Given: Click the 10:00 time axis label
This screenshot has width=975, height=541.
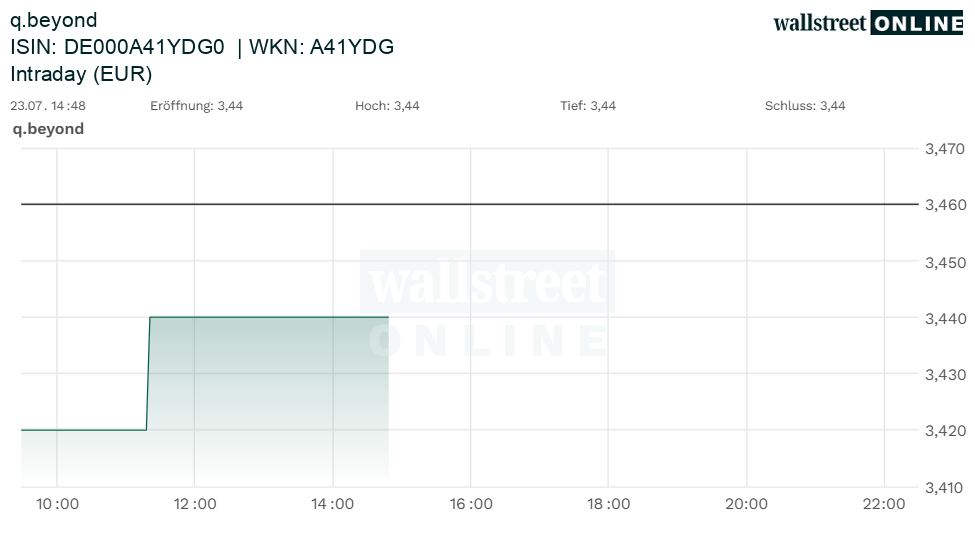Looking at the screenshot, I should point(57,504).
